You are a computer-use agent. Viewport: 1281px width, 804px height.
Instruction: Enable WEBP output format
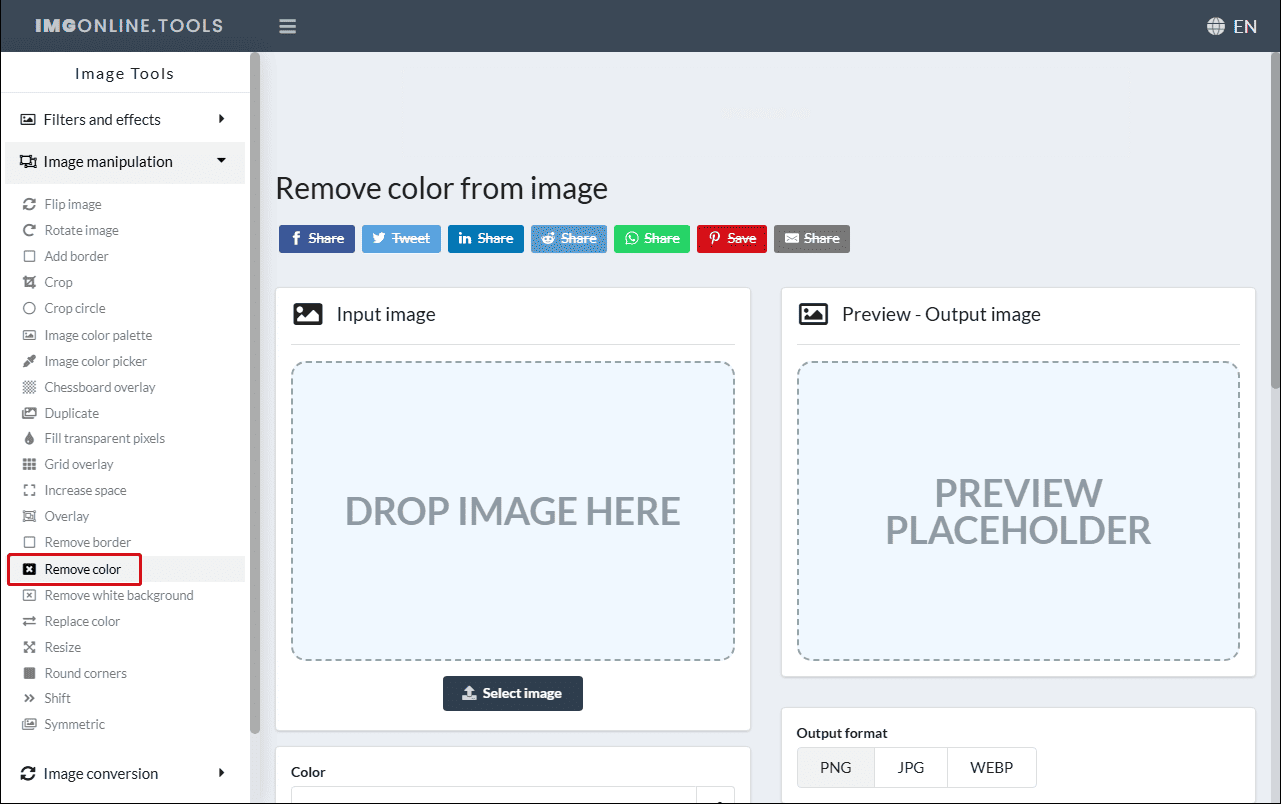click(x=991, y=767)
